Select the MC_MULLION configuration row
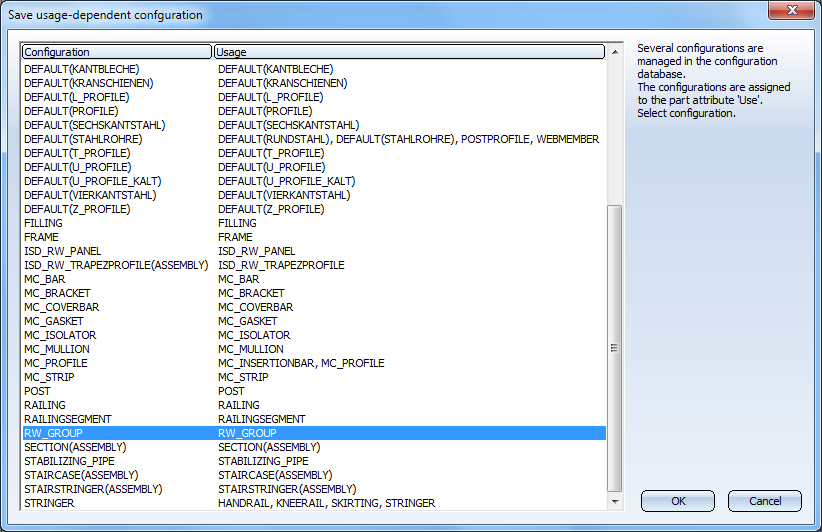This screenshot has height=532, width=822. tap(314, 349)
